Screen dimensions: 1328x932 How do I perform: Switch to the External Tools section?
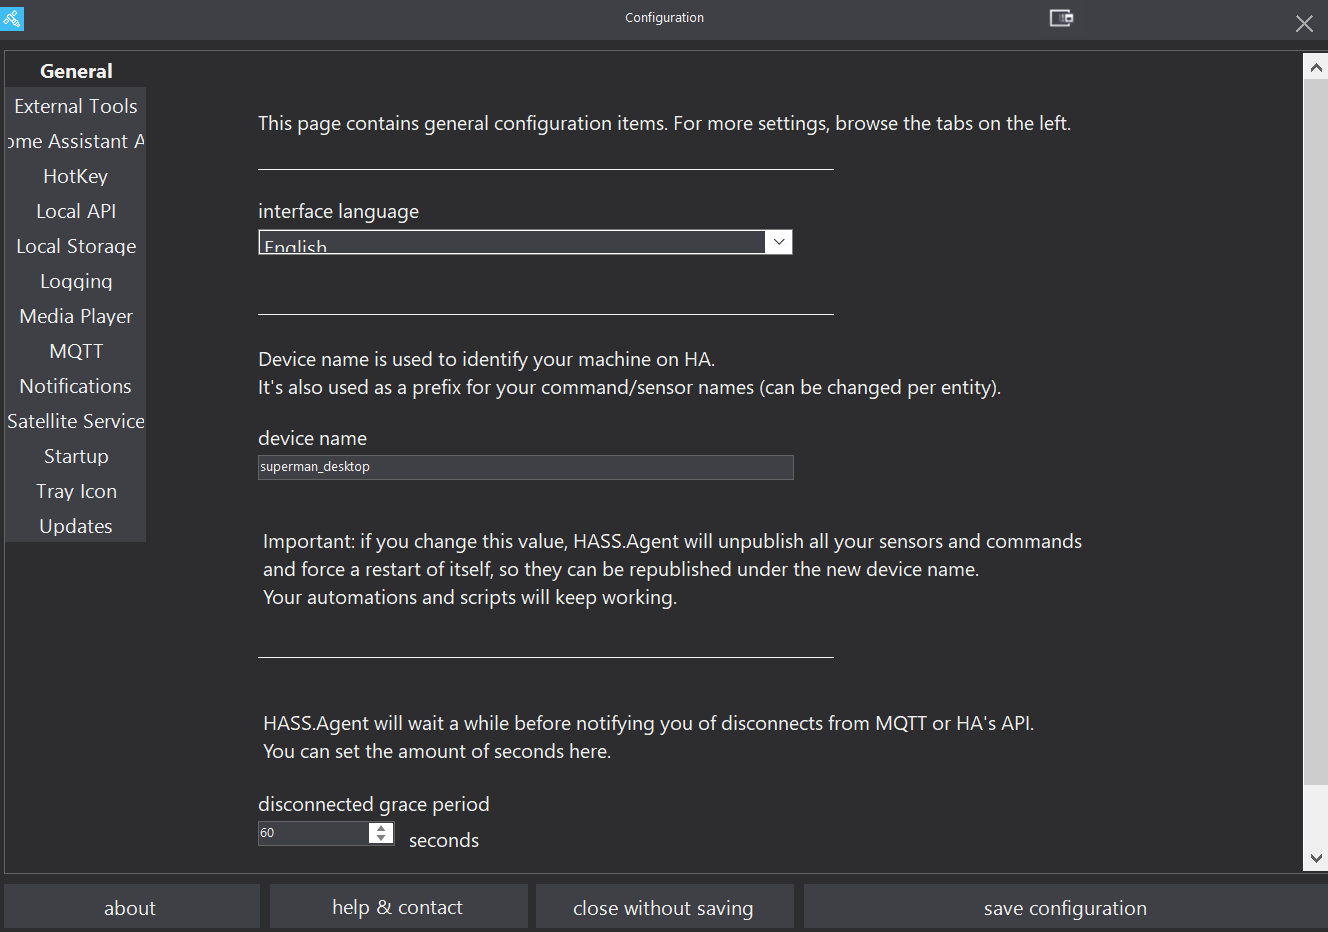point(76,105)
